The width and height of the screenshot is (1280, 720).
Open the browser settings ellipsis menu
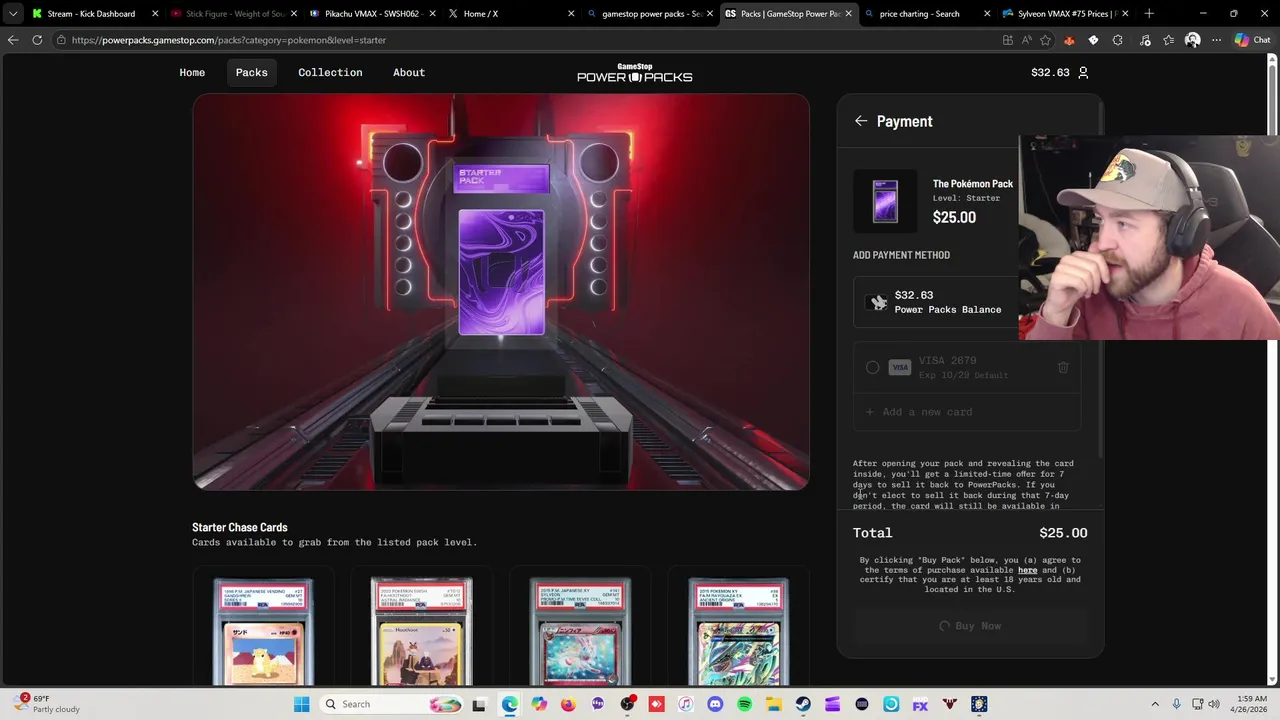(x=1216, y=40)
